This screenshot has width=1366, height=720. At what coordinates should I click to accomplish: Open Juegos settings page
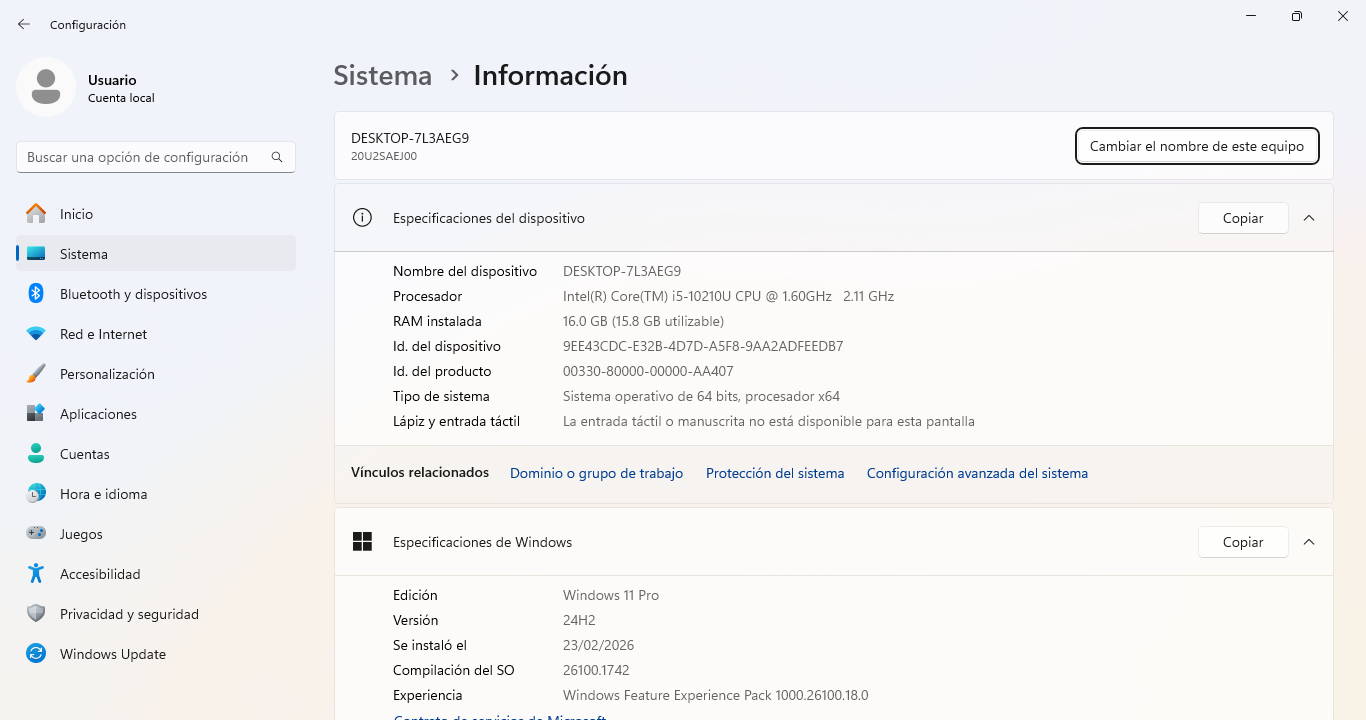156,534
